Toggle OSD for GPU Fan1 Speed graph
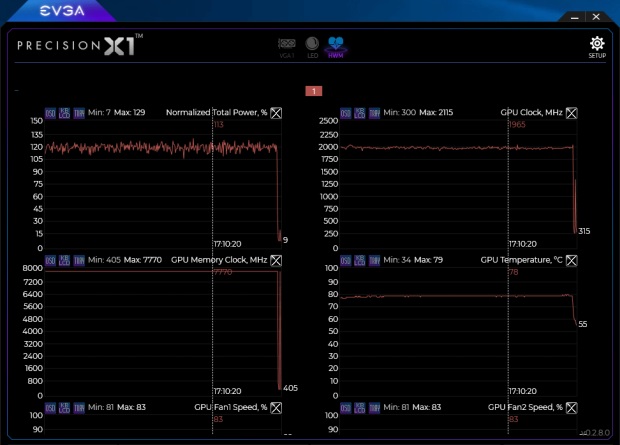 click(50, 407)
